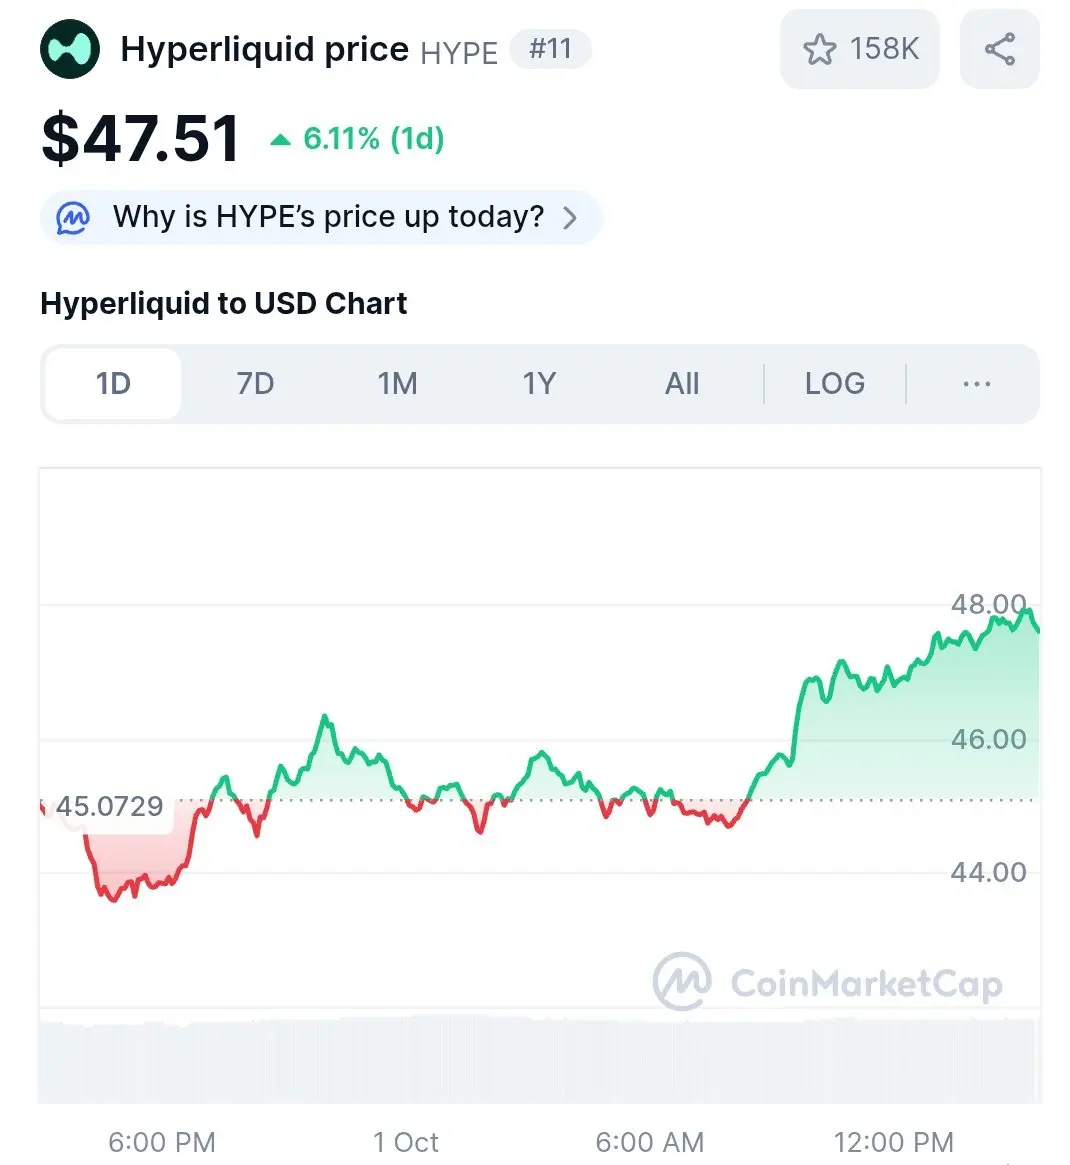
Task: Open "Why is HYPE's price up today?"
Action: click(328, 217)
